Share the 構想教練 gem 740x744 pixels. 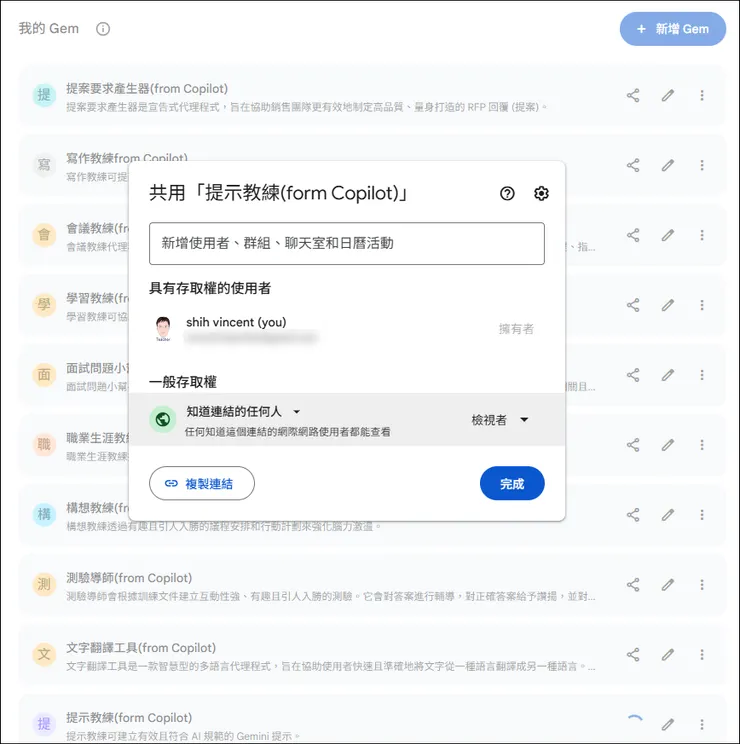[633, 515]
